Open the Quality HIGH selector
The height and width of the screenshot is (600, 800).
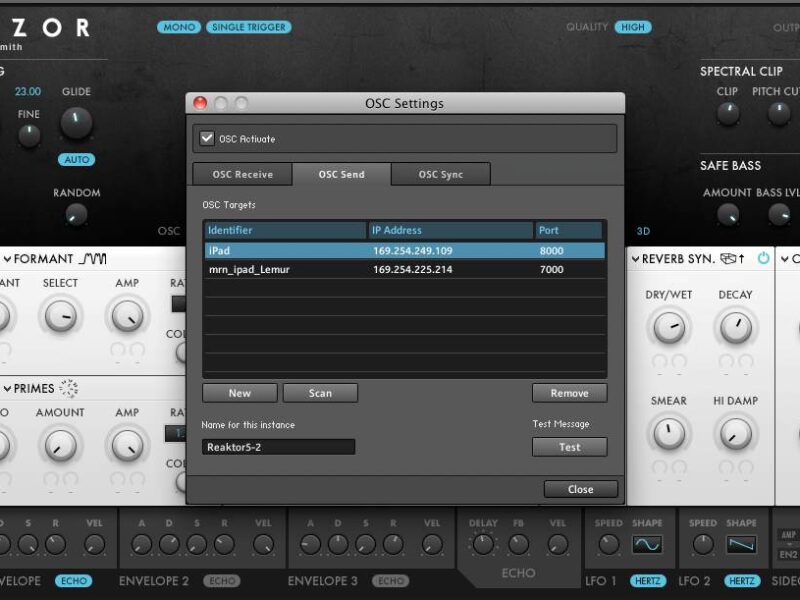tap(632, 27)
